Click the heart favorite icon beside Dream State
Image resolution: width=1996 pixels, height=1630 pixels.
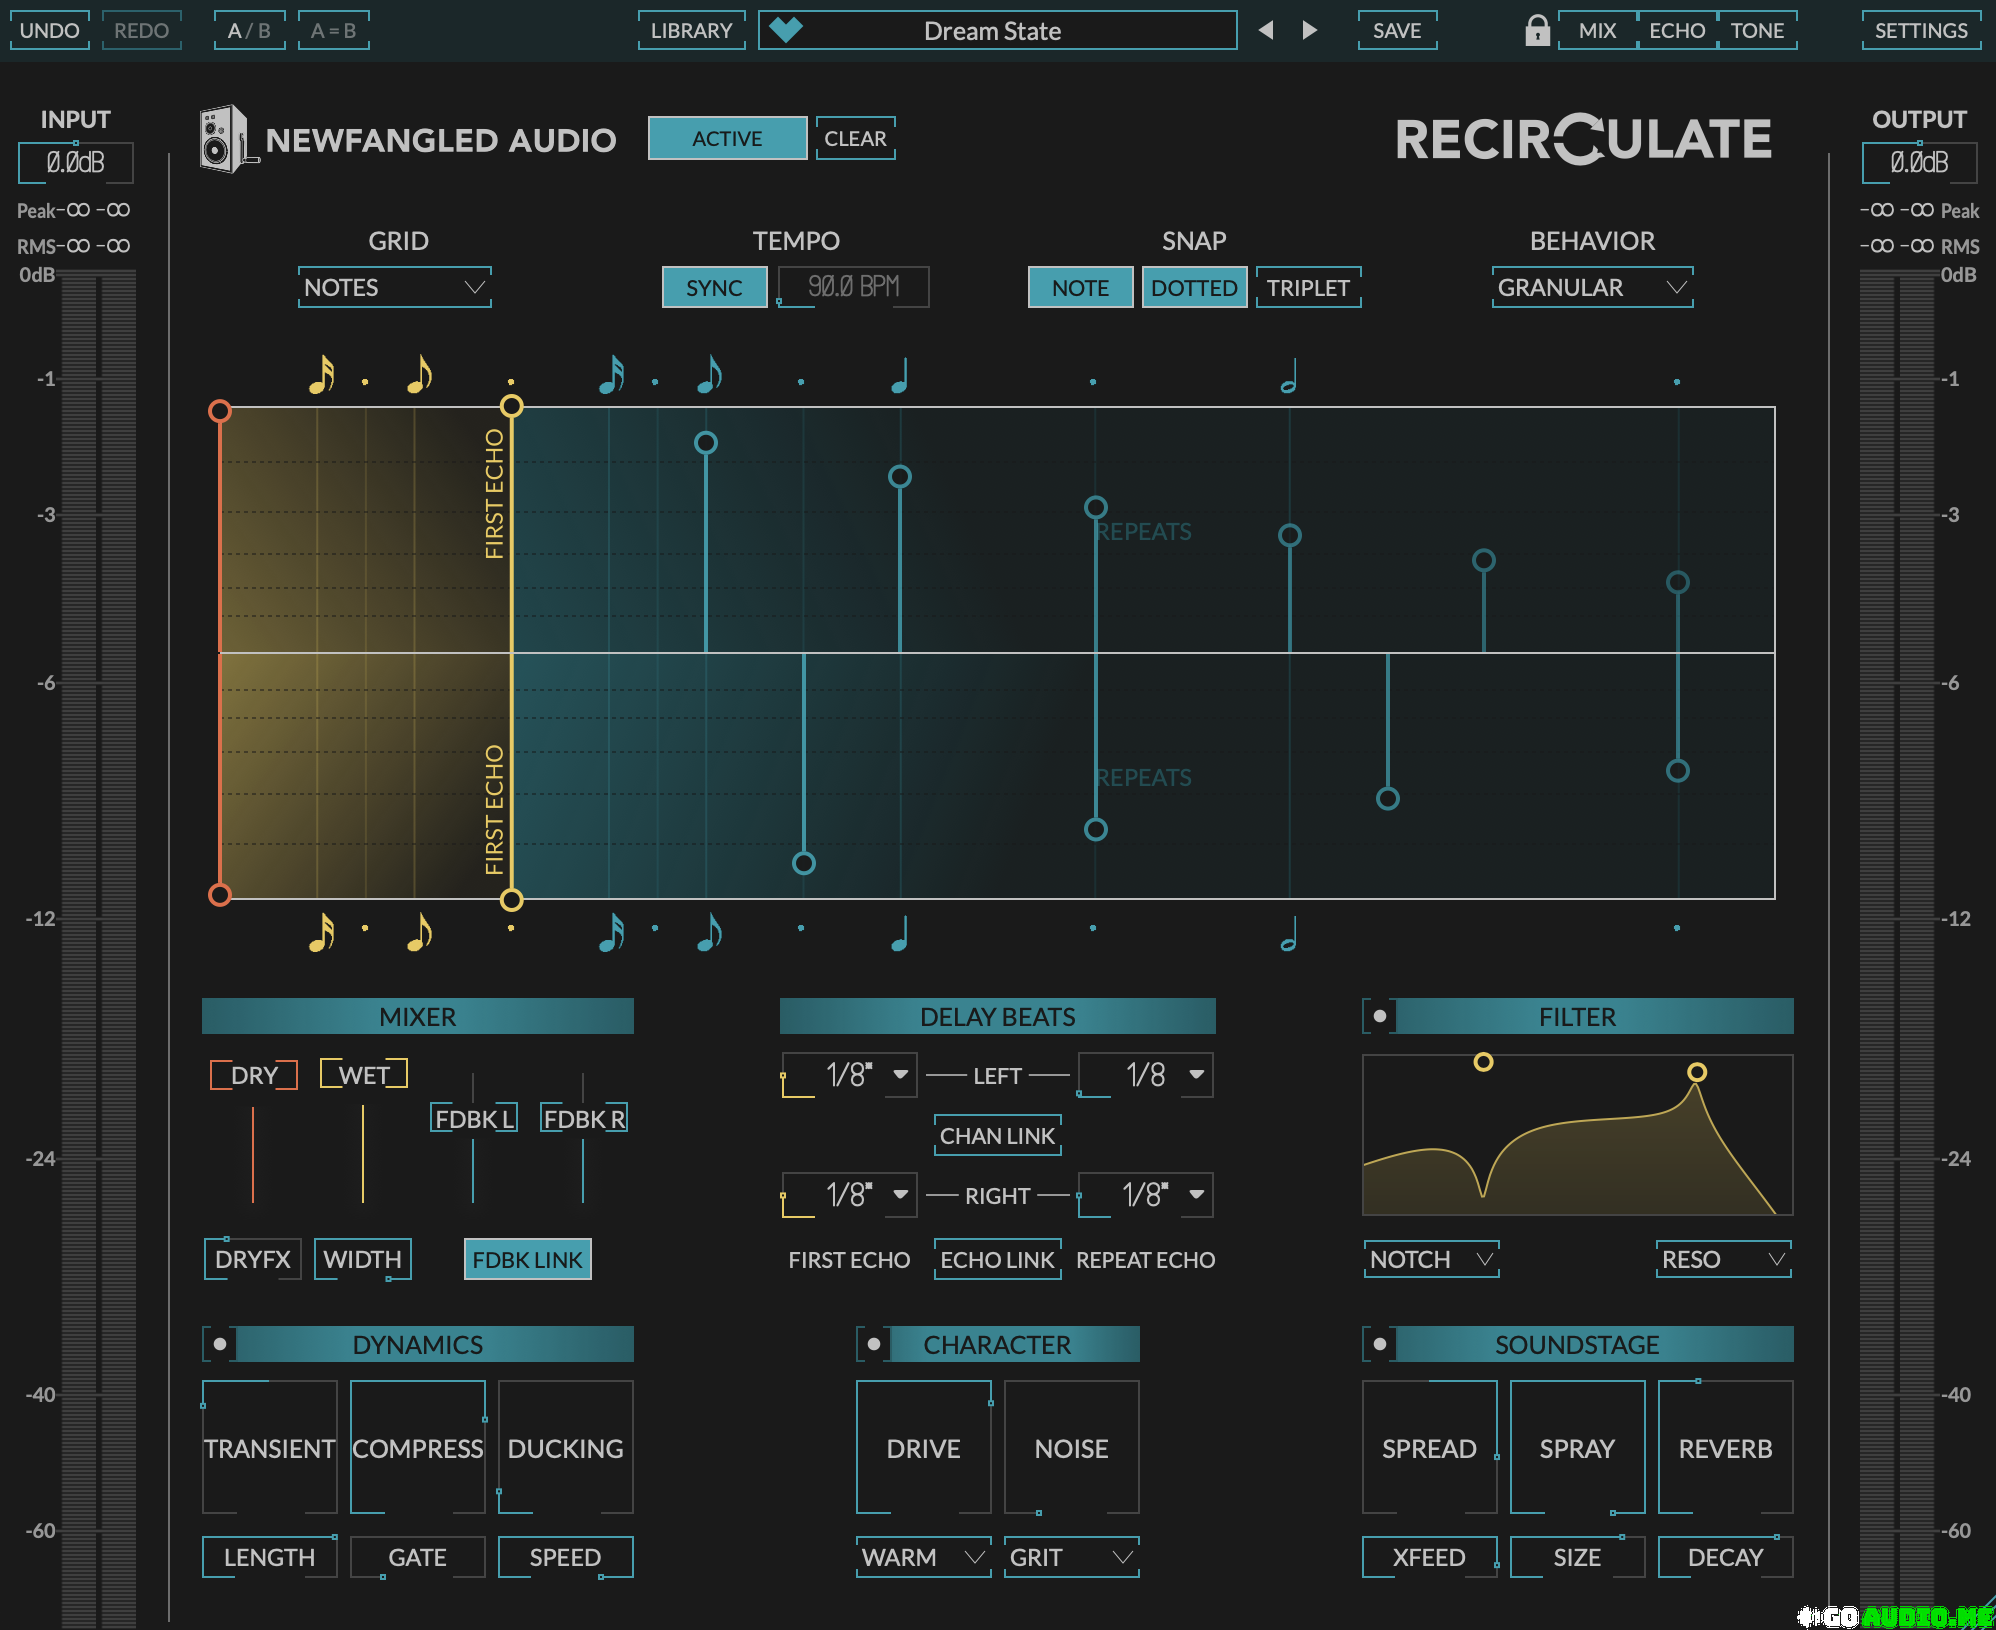pos(786,30)
